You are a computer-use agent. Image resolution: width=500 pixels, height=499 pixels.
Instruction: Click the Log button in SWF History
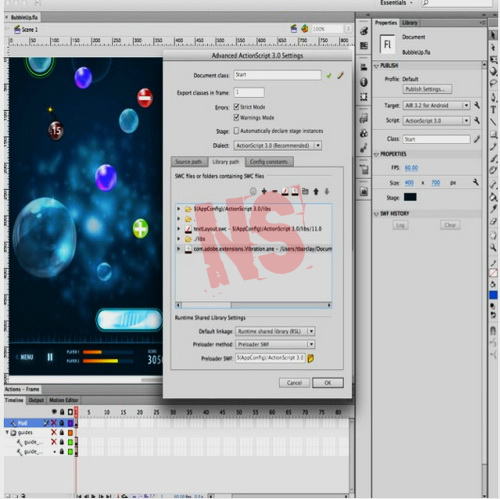[x=400, y=225]
